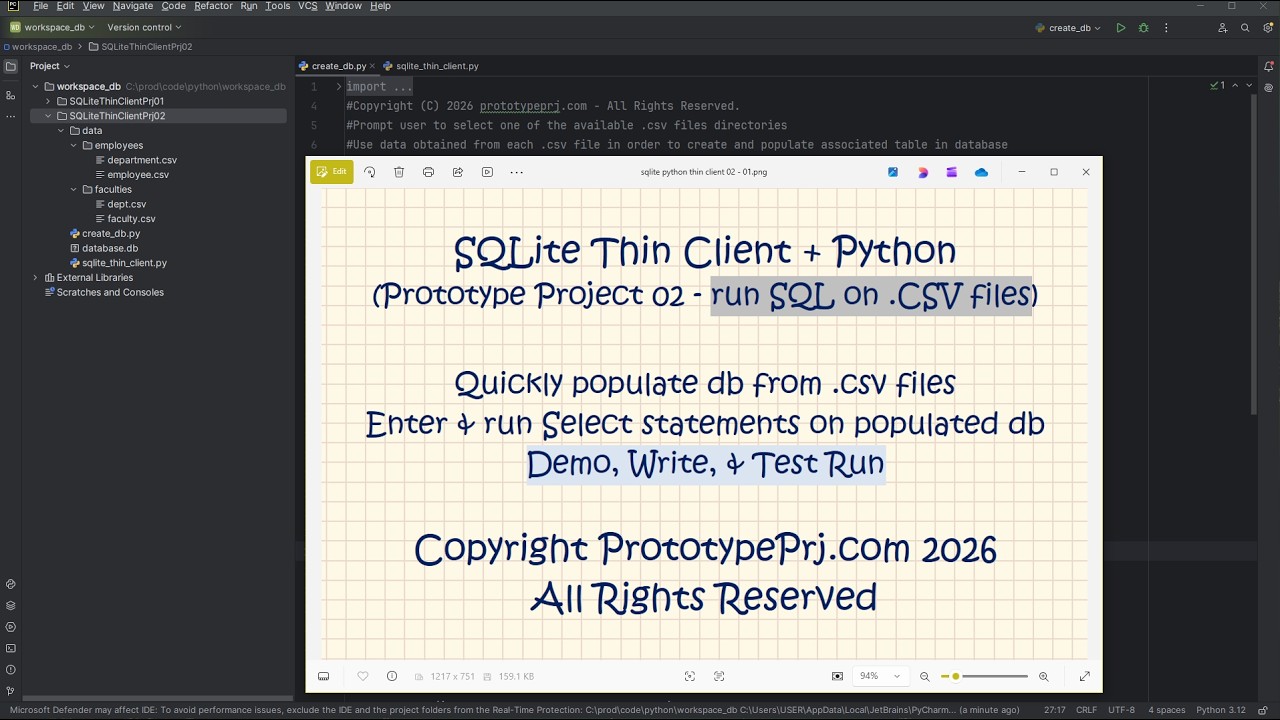Click the blue edit-image app icon in Photos
Viewport: 1280px width, 720px height.
[x=893, y=172]
